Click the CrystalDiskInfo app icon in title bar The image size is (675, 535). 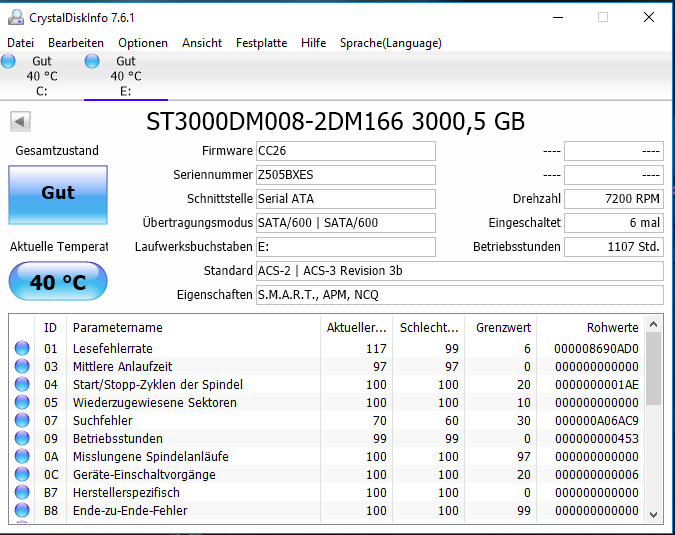point(16,18)
